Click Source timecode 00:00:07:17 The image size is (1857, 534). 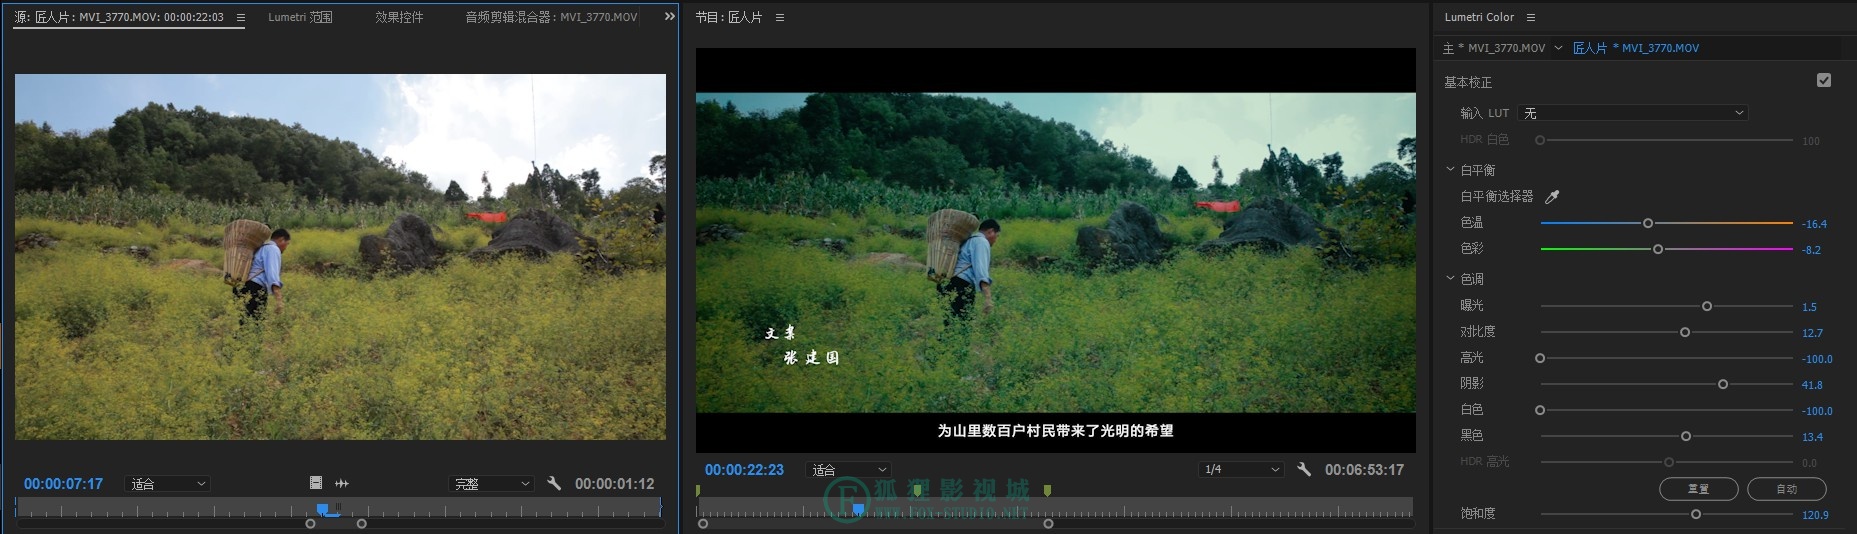click(x=63, y=483)
